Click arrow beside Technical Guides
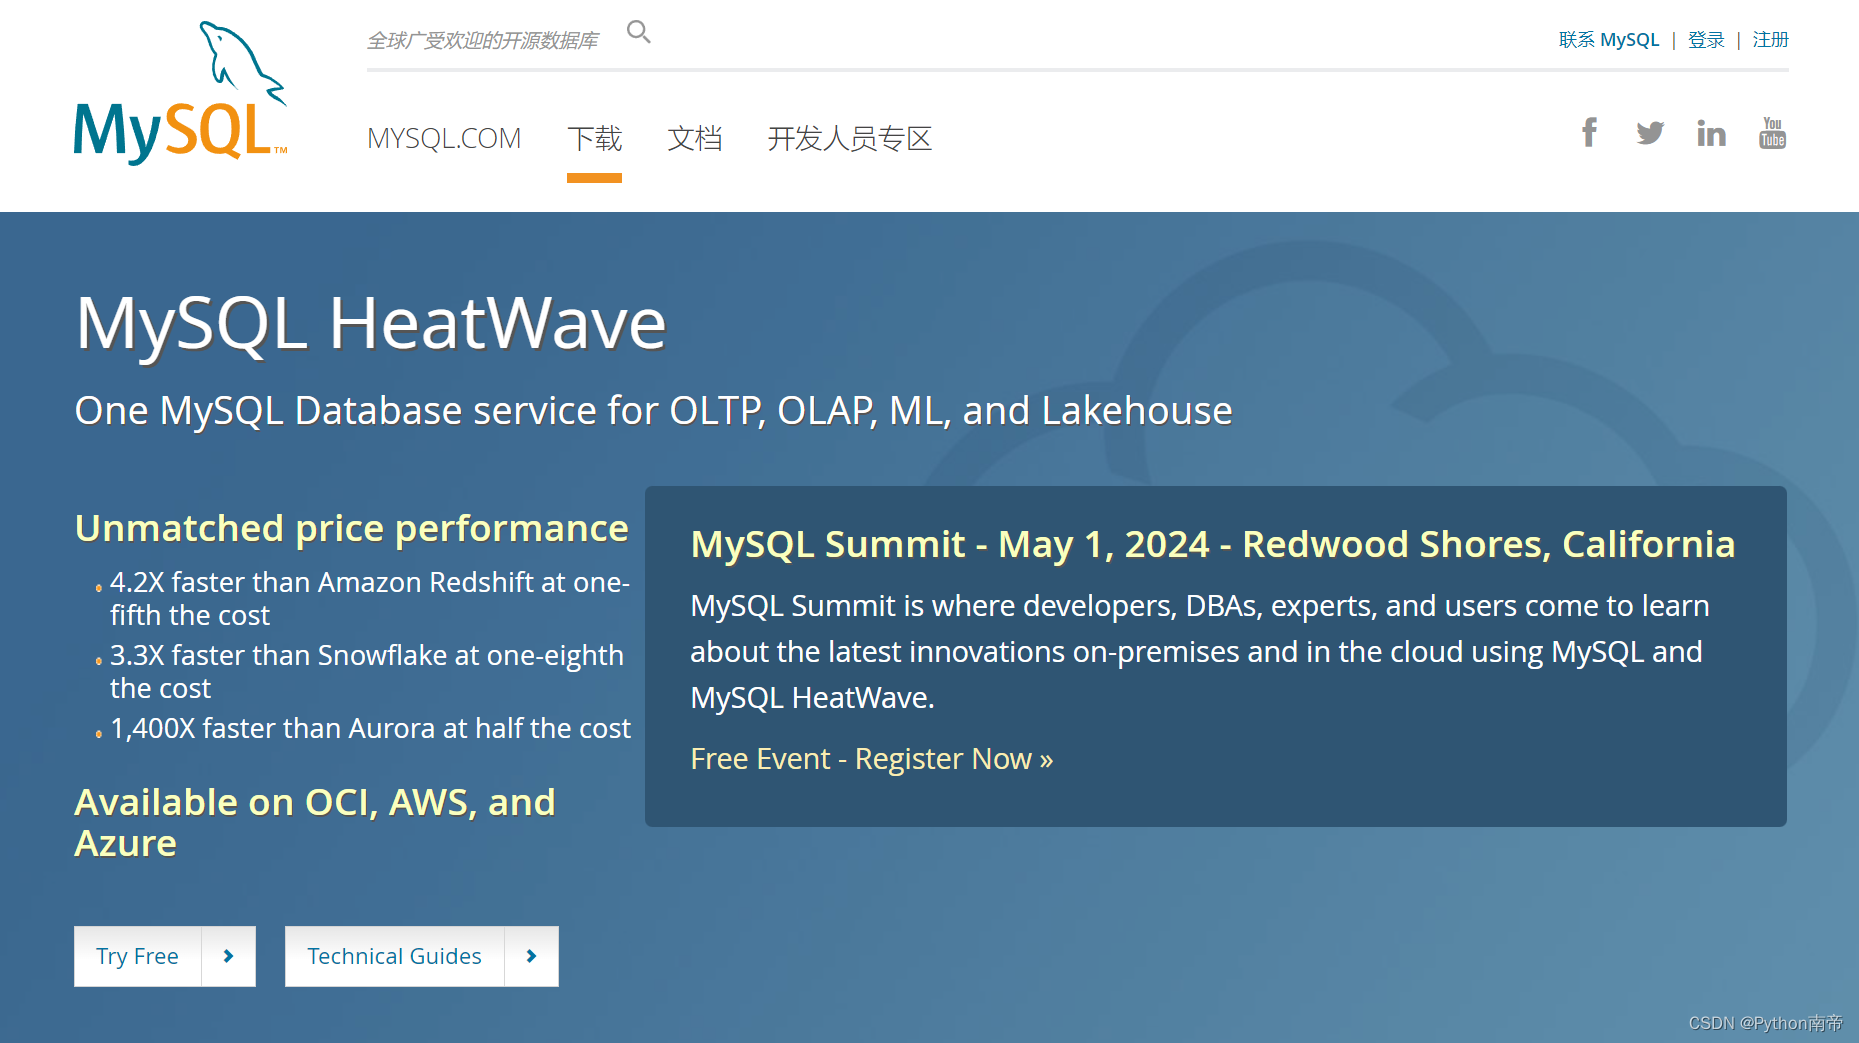Viewport: 1859px width, 1043px height. click(532, 956)
